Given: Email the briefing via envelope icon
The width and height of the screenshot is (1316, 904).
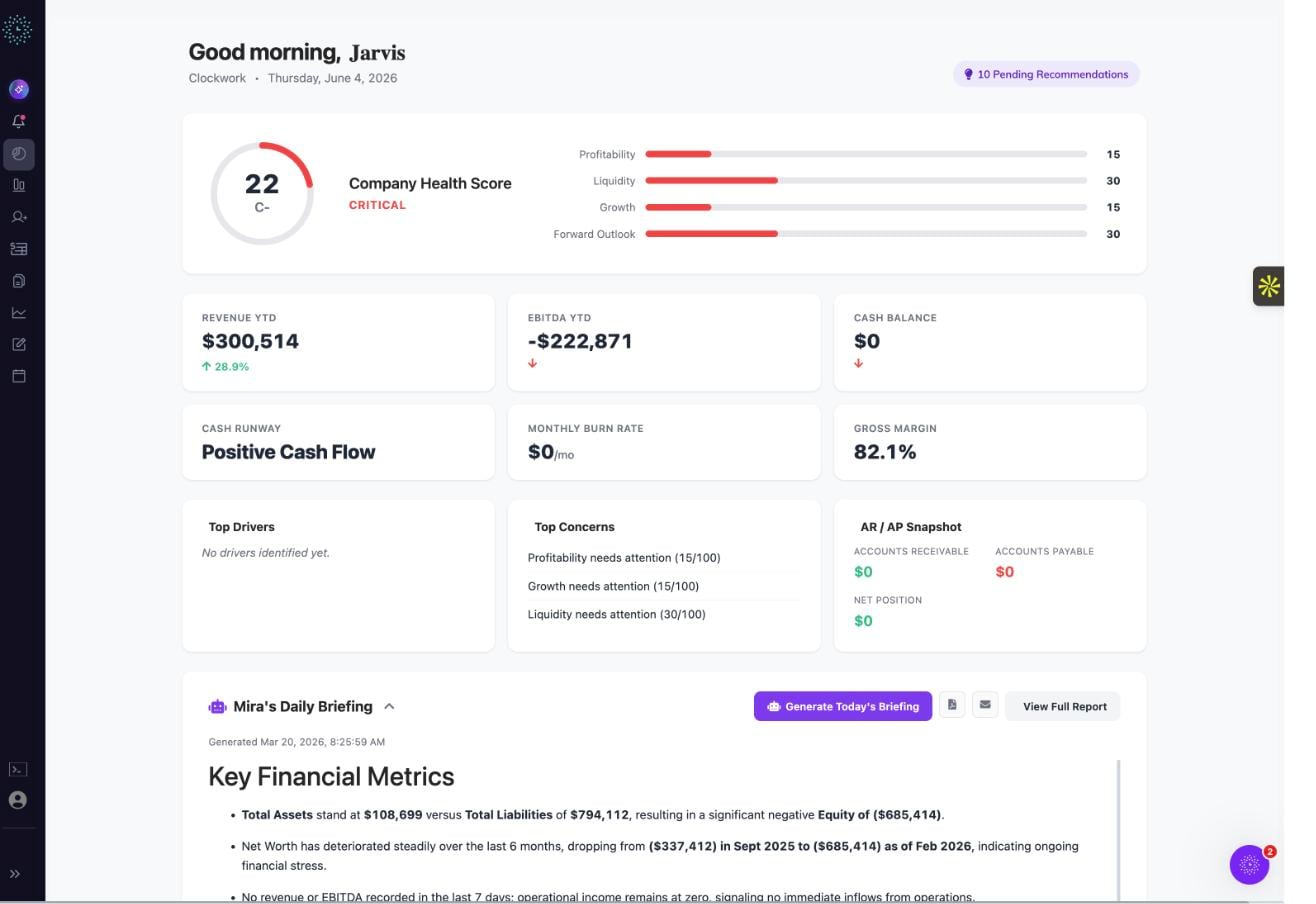Looking at the screenshot, I should pyautogui.click(x=985, y=705).
